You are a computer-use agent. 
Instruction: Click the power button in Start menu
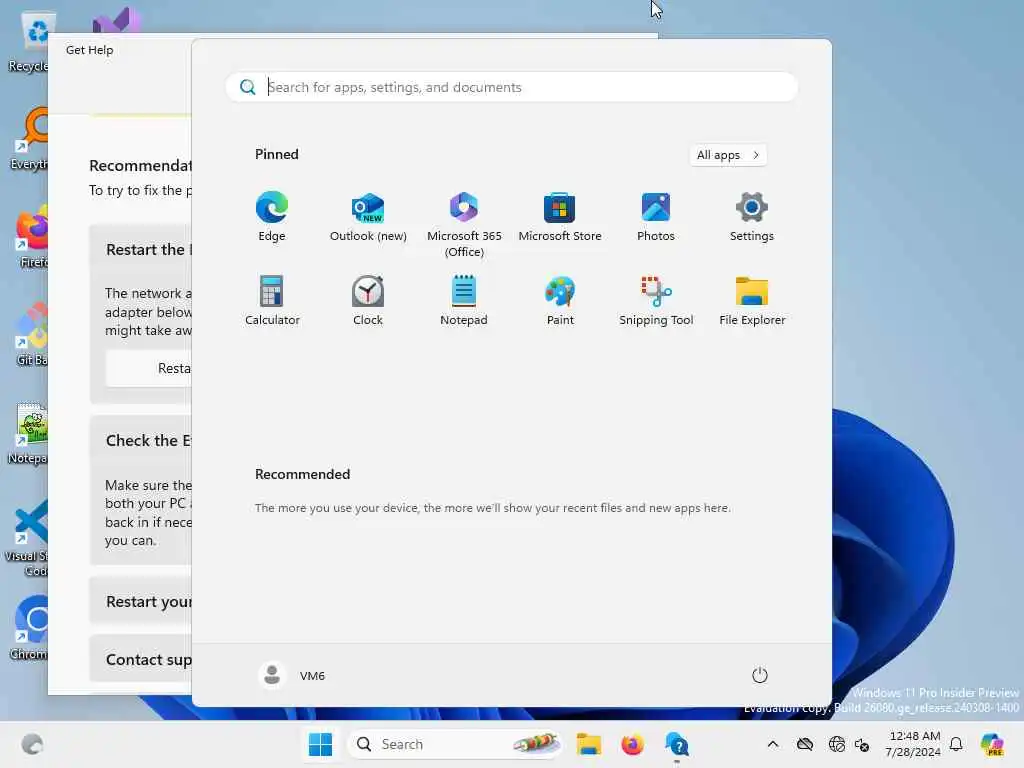coord(760,675)
